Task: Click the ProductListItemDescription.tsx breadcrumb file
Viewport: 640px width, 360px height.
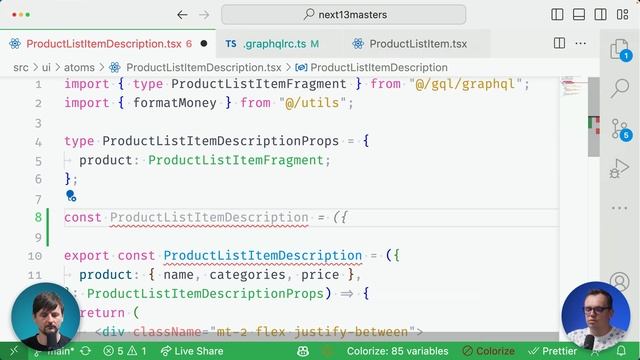Action: [x=204, y=67]
